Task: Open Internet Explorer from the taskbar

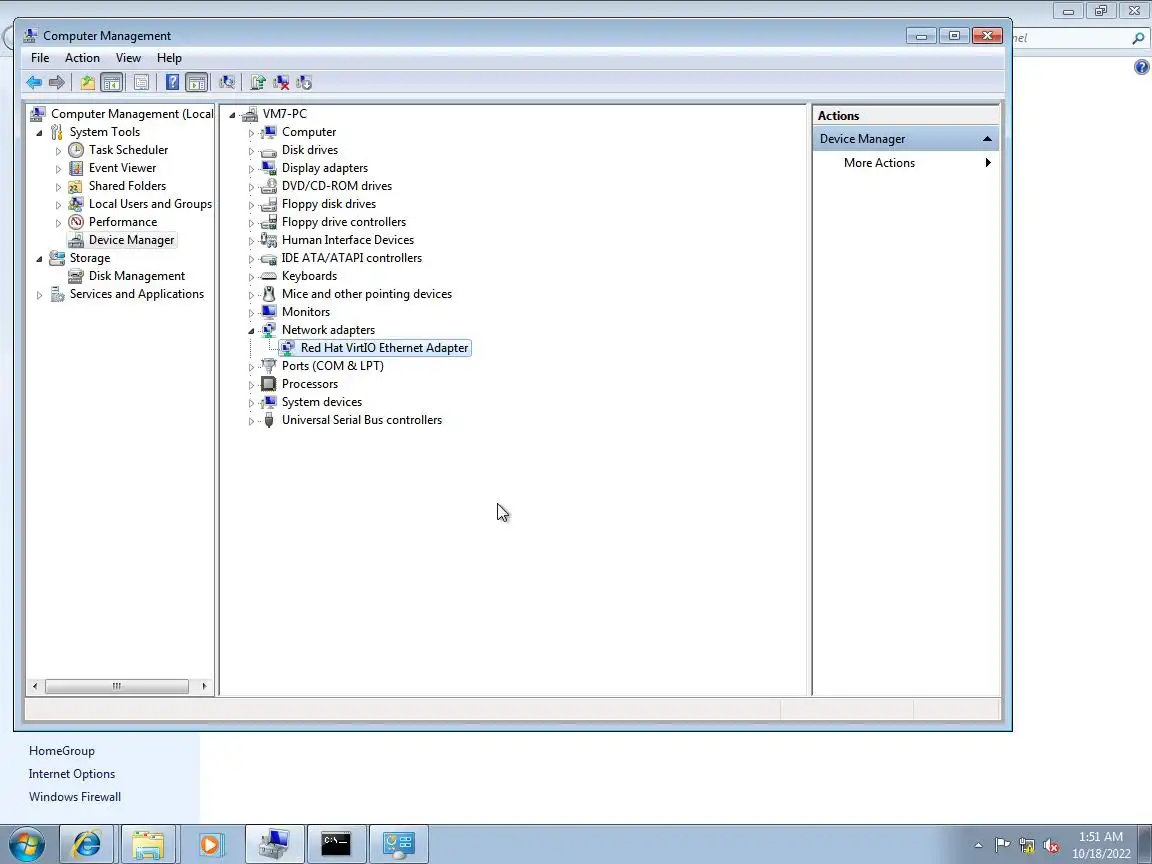Action: point(86,844)
